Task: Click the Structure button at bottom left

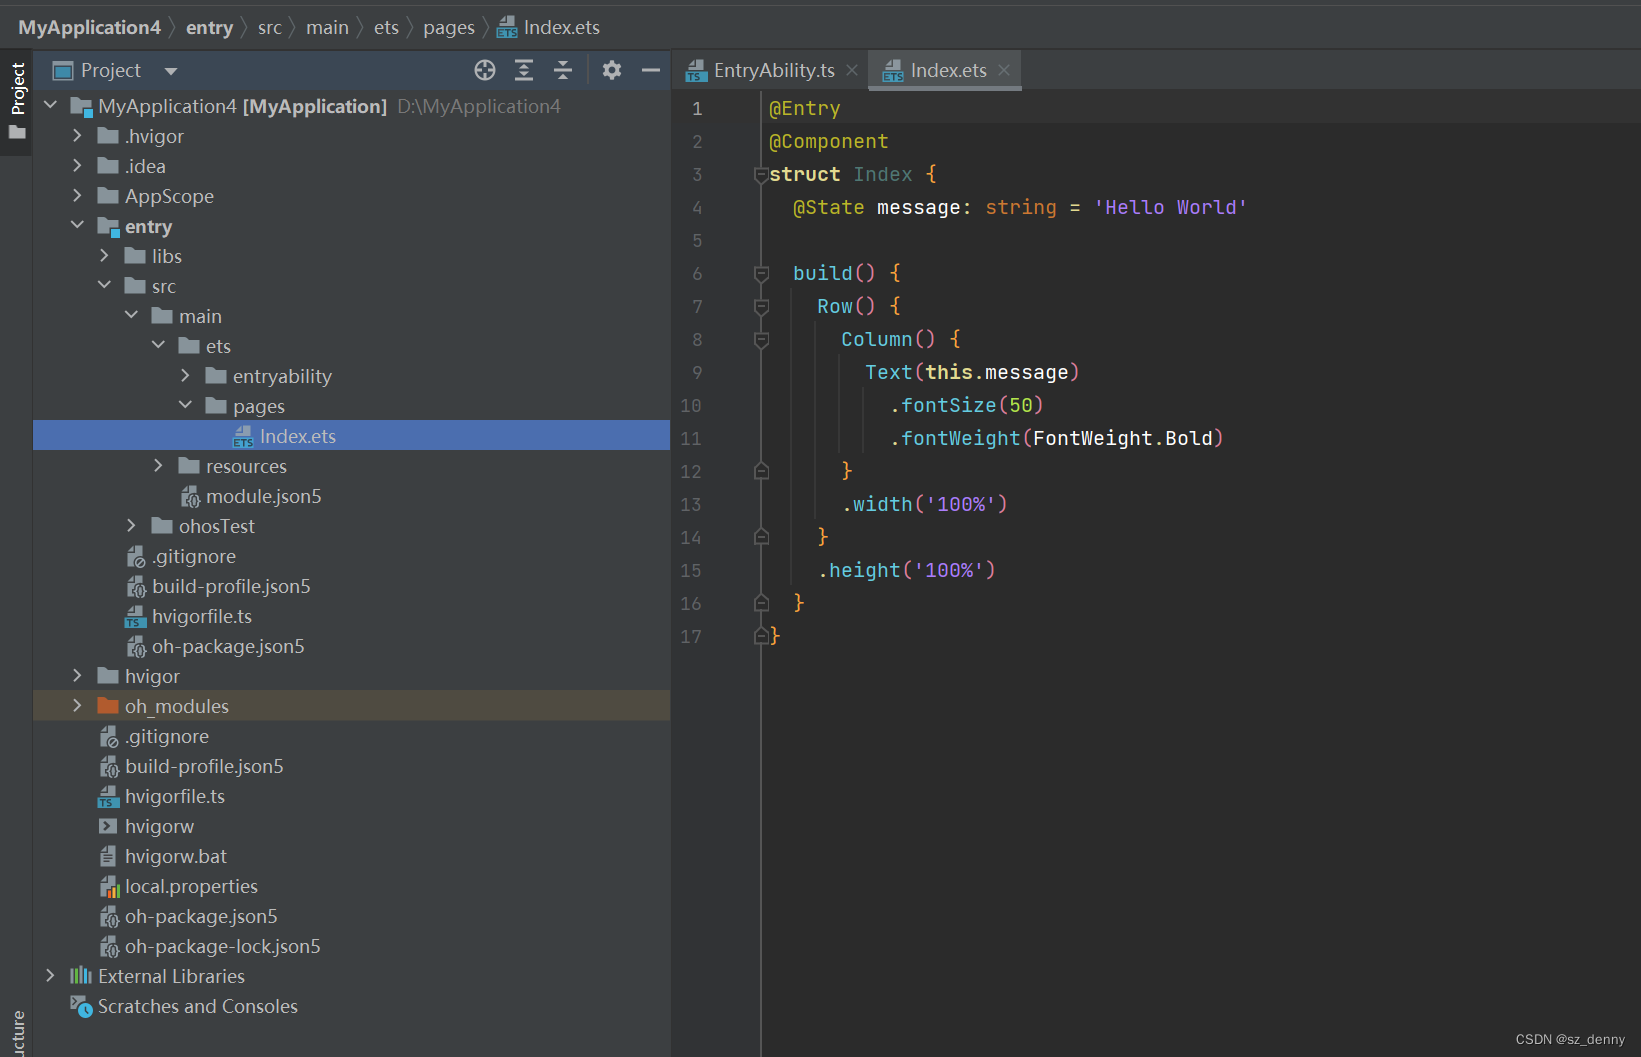Action: (x=16, y=1030)
